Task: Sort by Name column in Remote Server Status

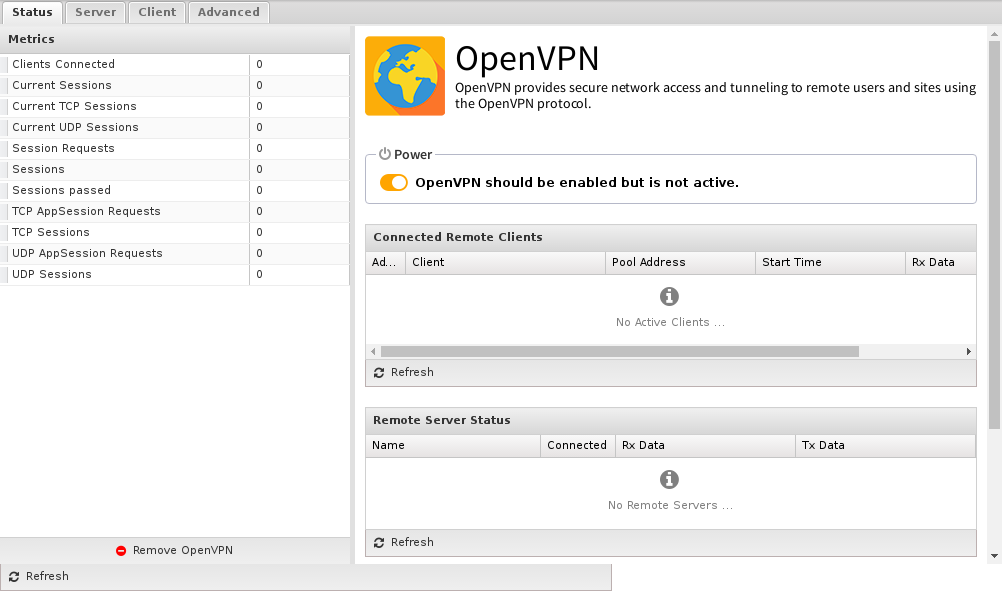Action: [453, 445]
